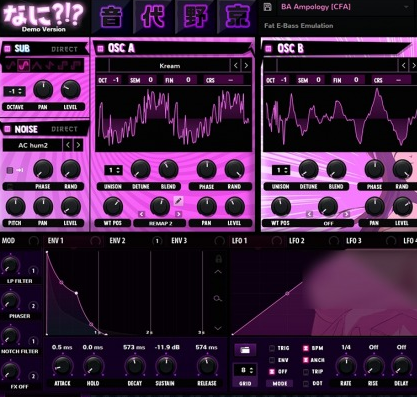Viewport: 417px width, 397px height.
Task: Enable the LFO DOT checkbox
Action: (306, 383)
